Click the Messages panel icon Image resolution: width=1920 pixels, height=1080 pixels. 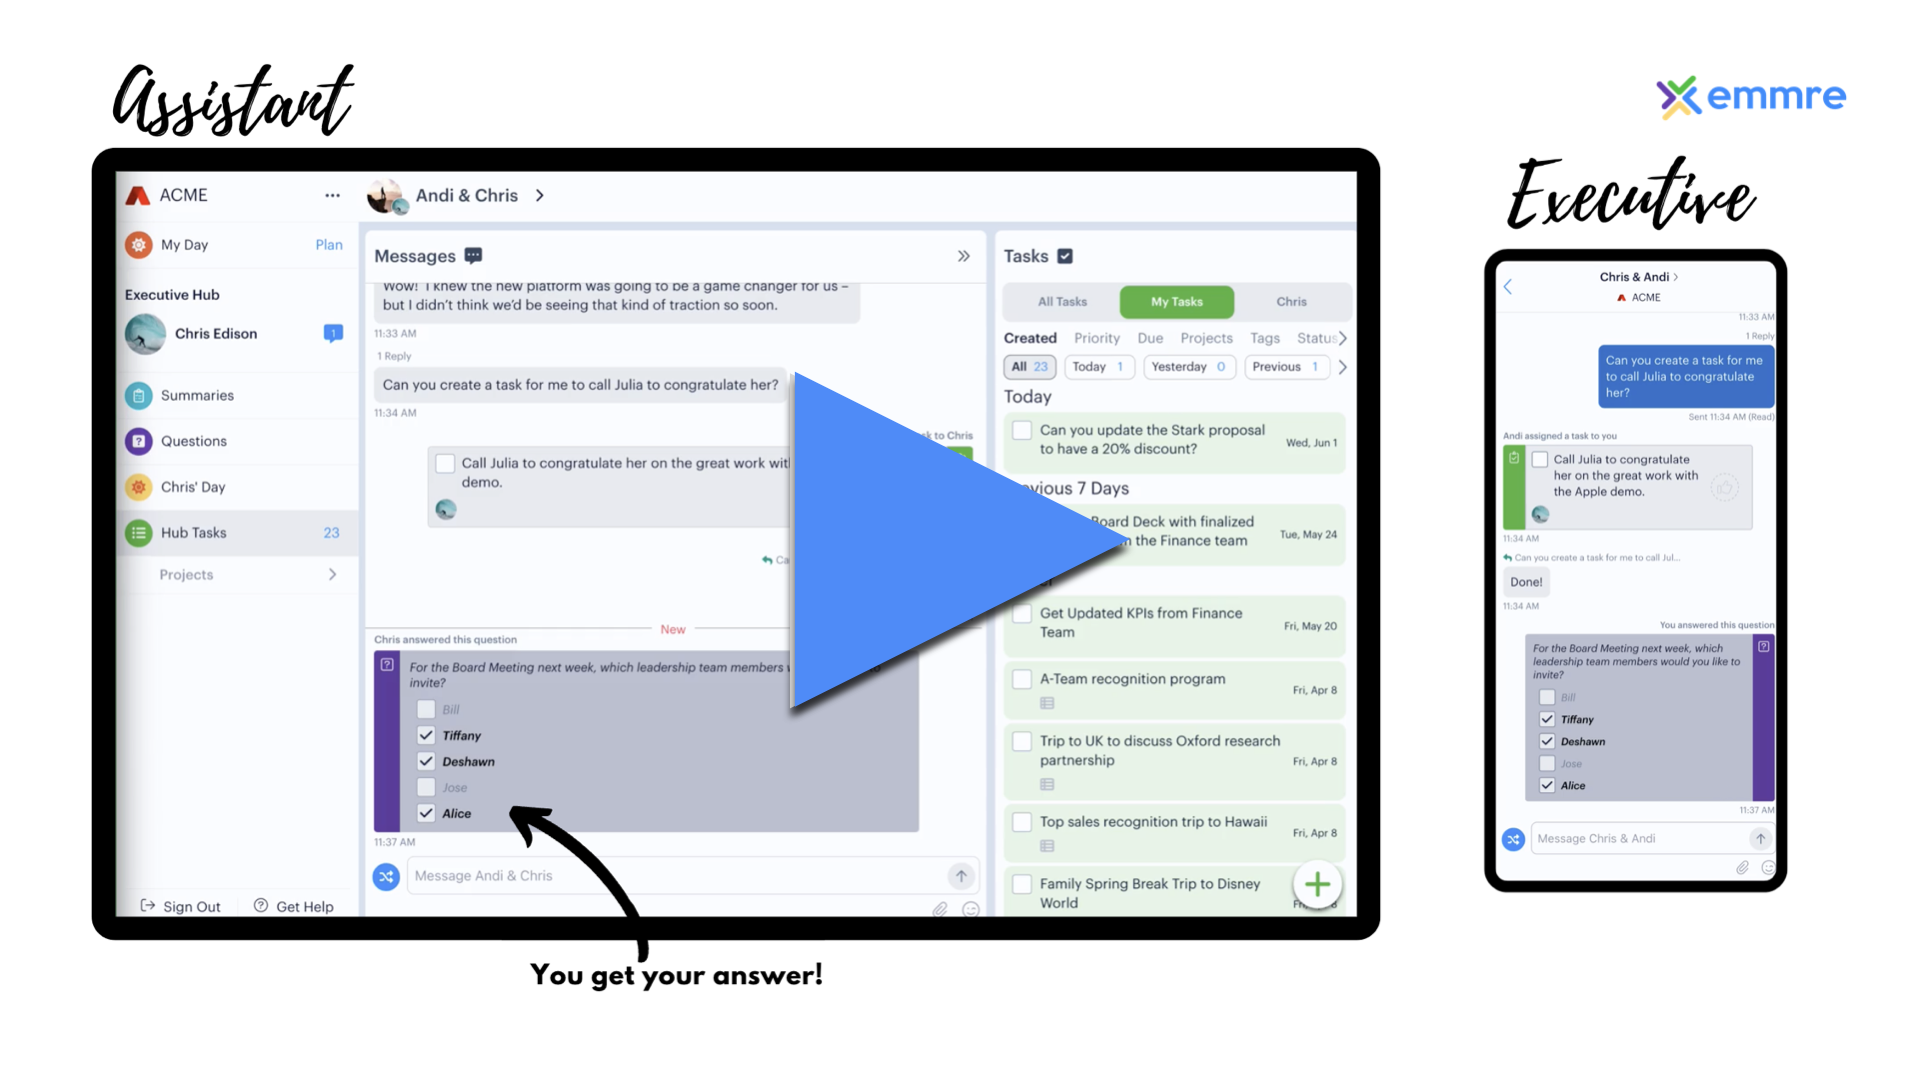(475, 255)
